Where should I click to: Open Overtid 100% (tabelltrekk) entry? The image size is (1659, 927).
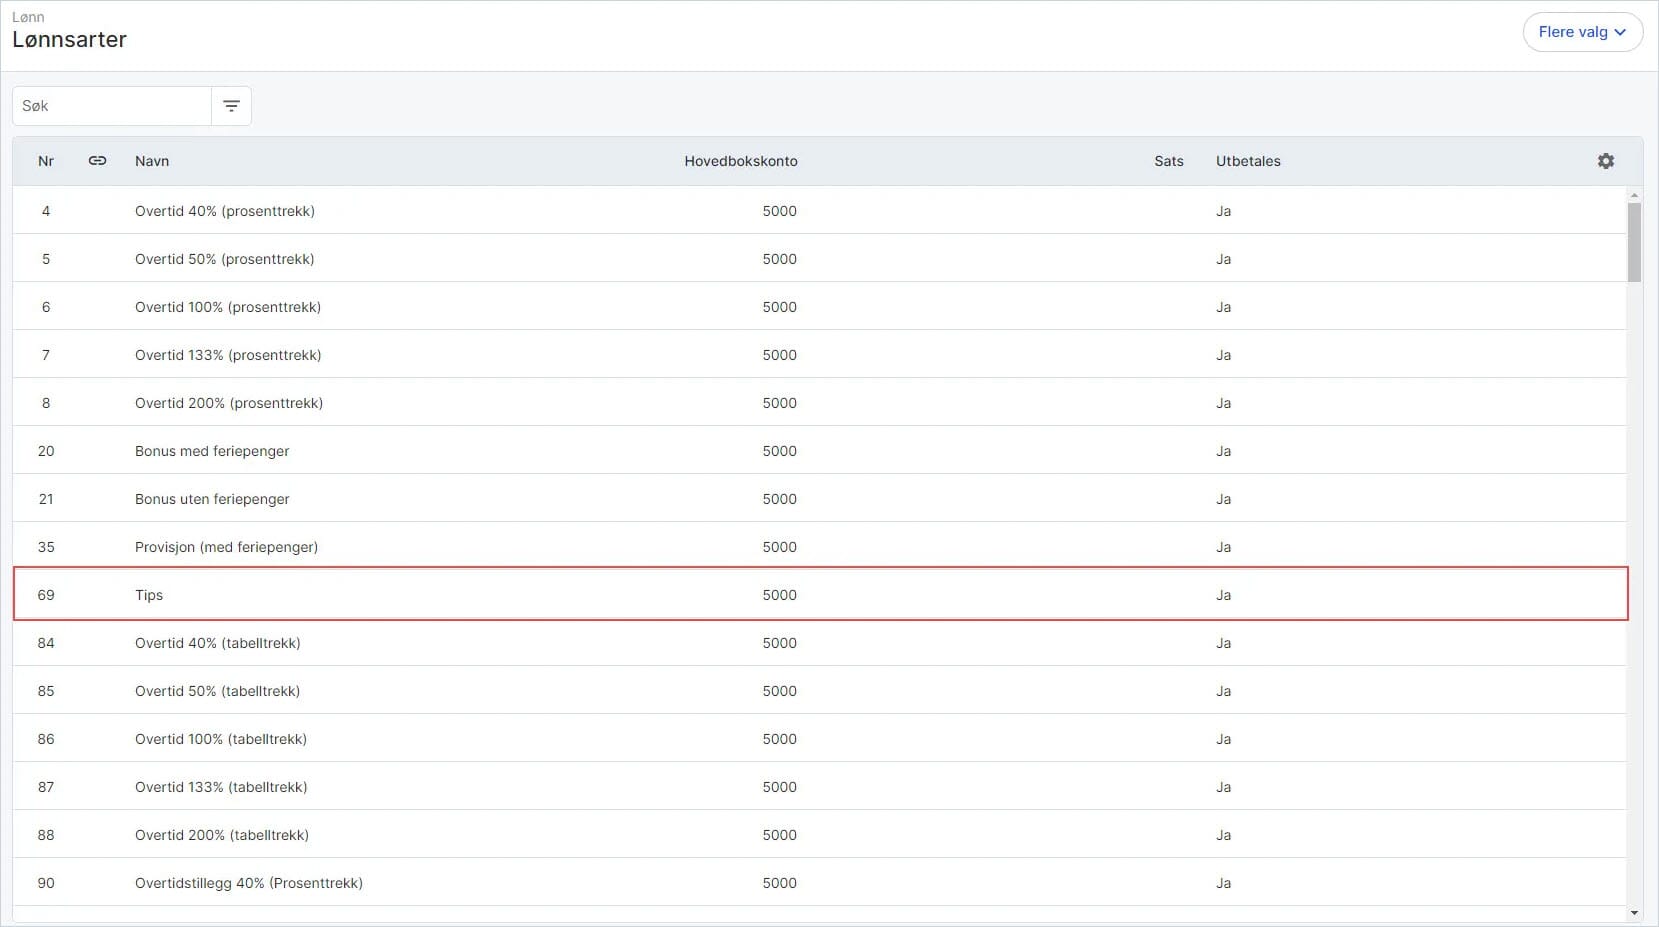coord(820,739)
